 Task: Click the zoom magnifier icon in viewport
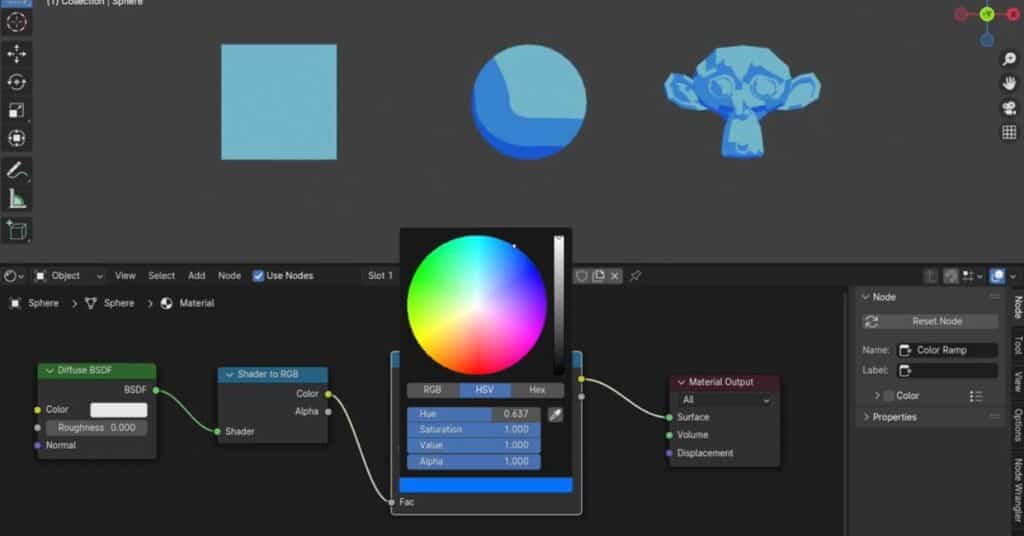[x=1009, y=60]
